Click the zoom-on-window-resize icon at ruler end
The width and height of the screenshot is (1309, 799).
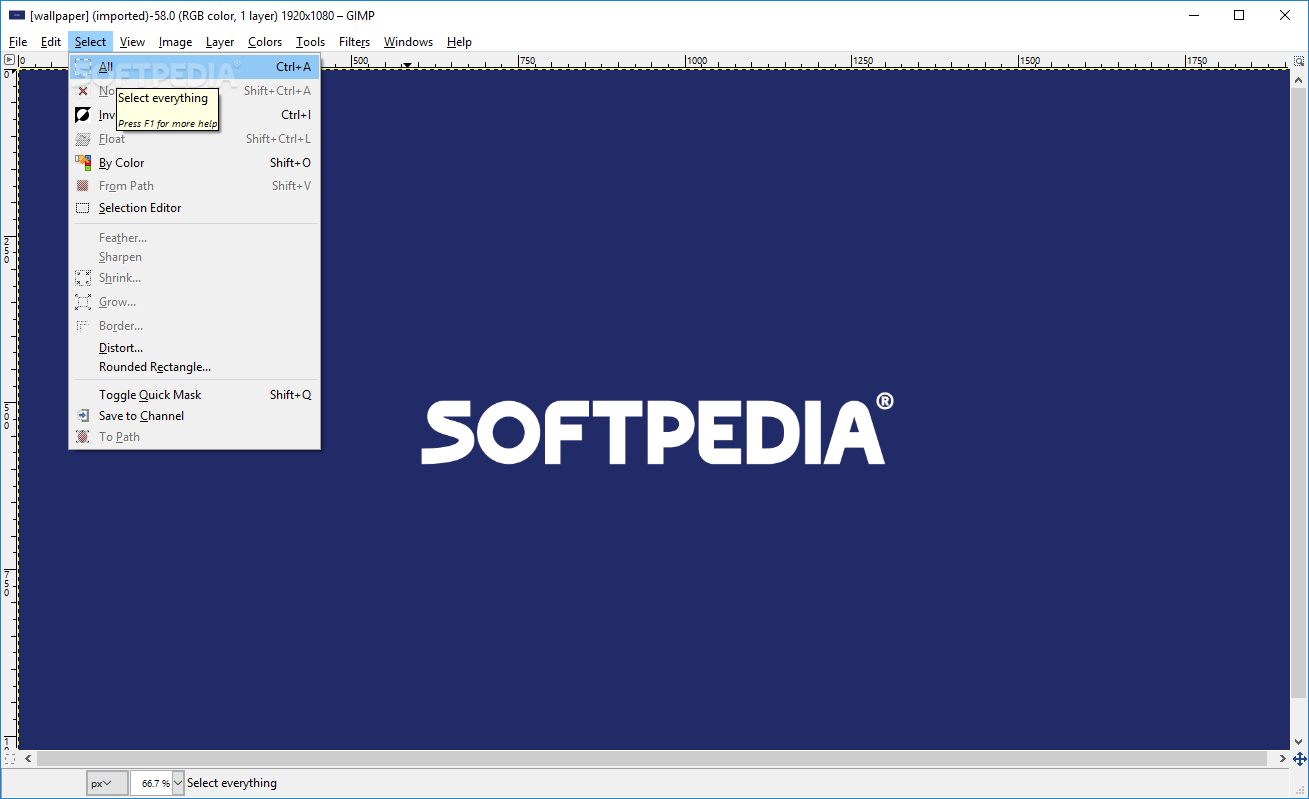tap(1300, 61)
